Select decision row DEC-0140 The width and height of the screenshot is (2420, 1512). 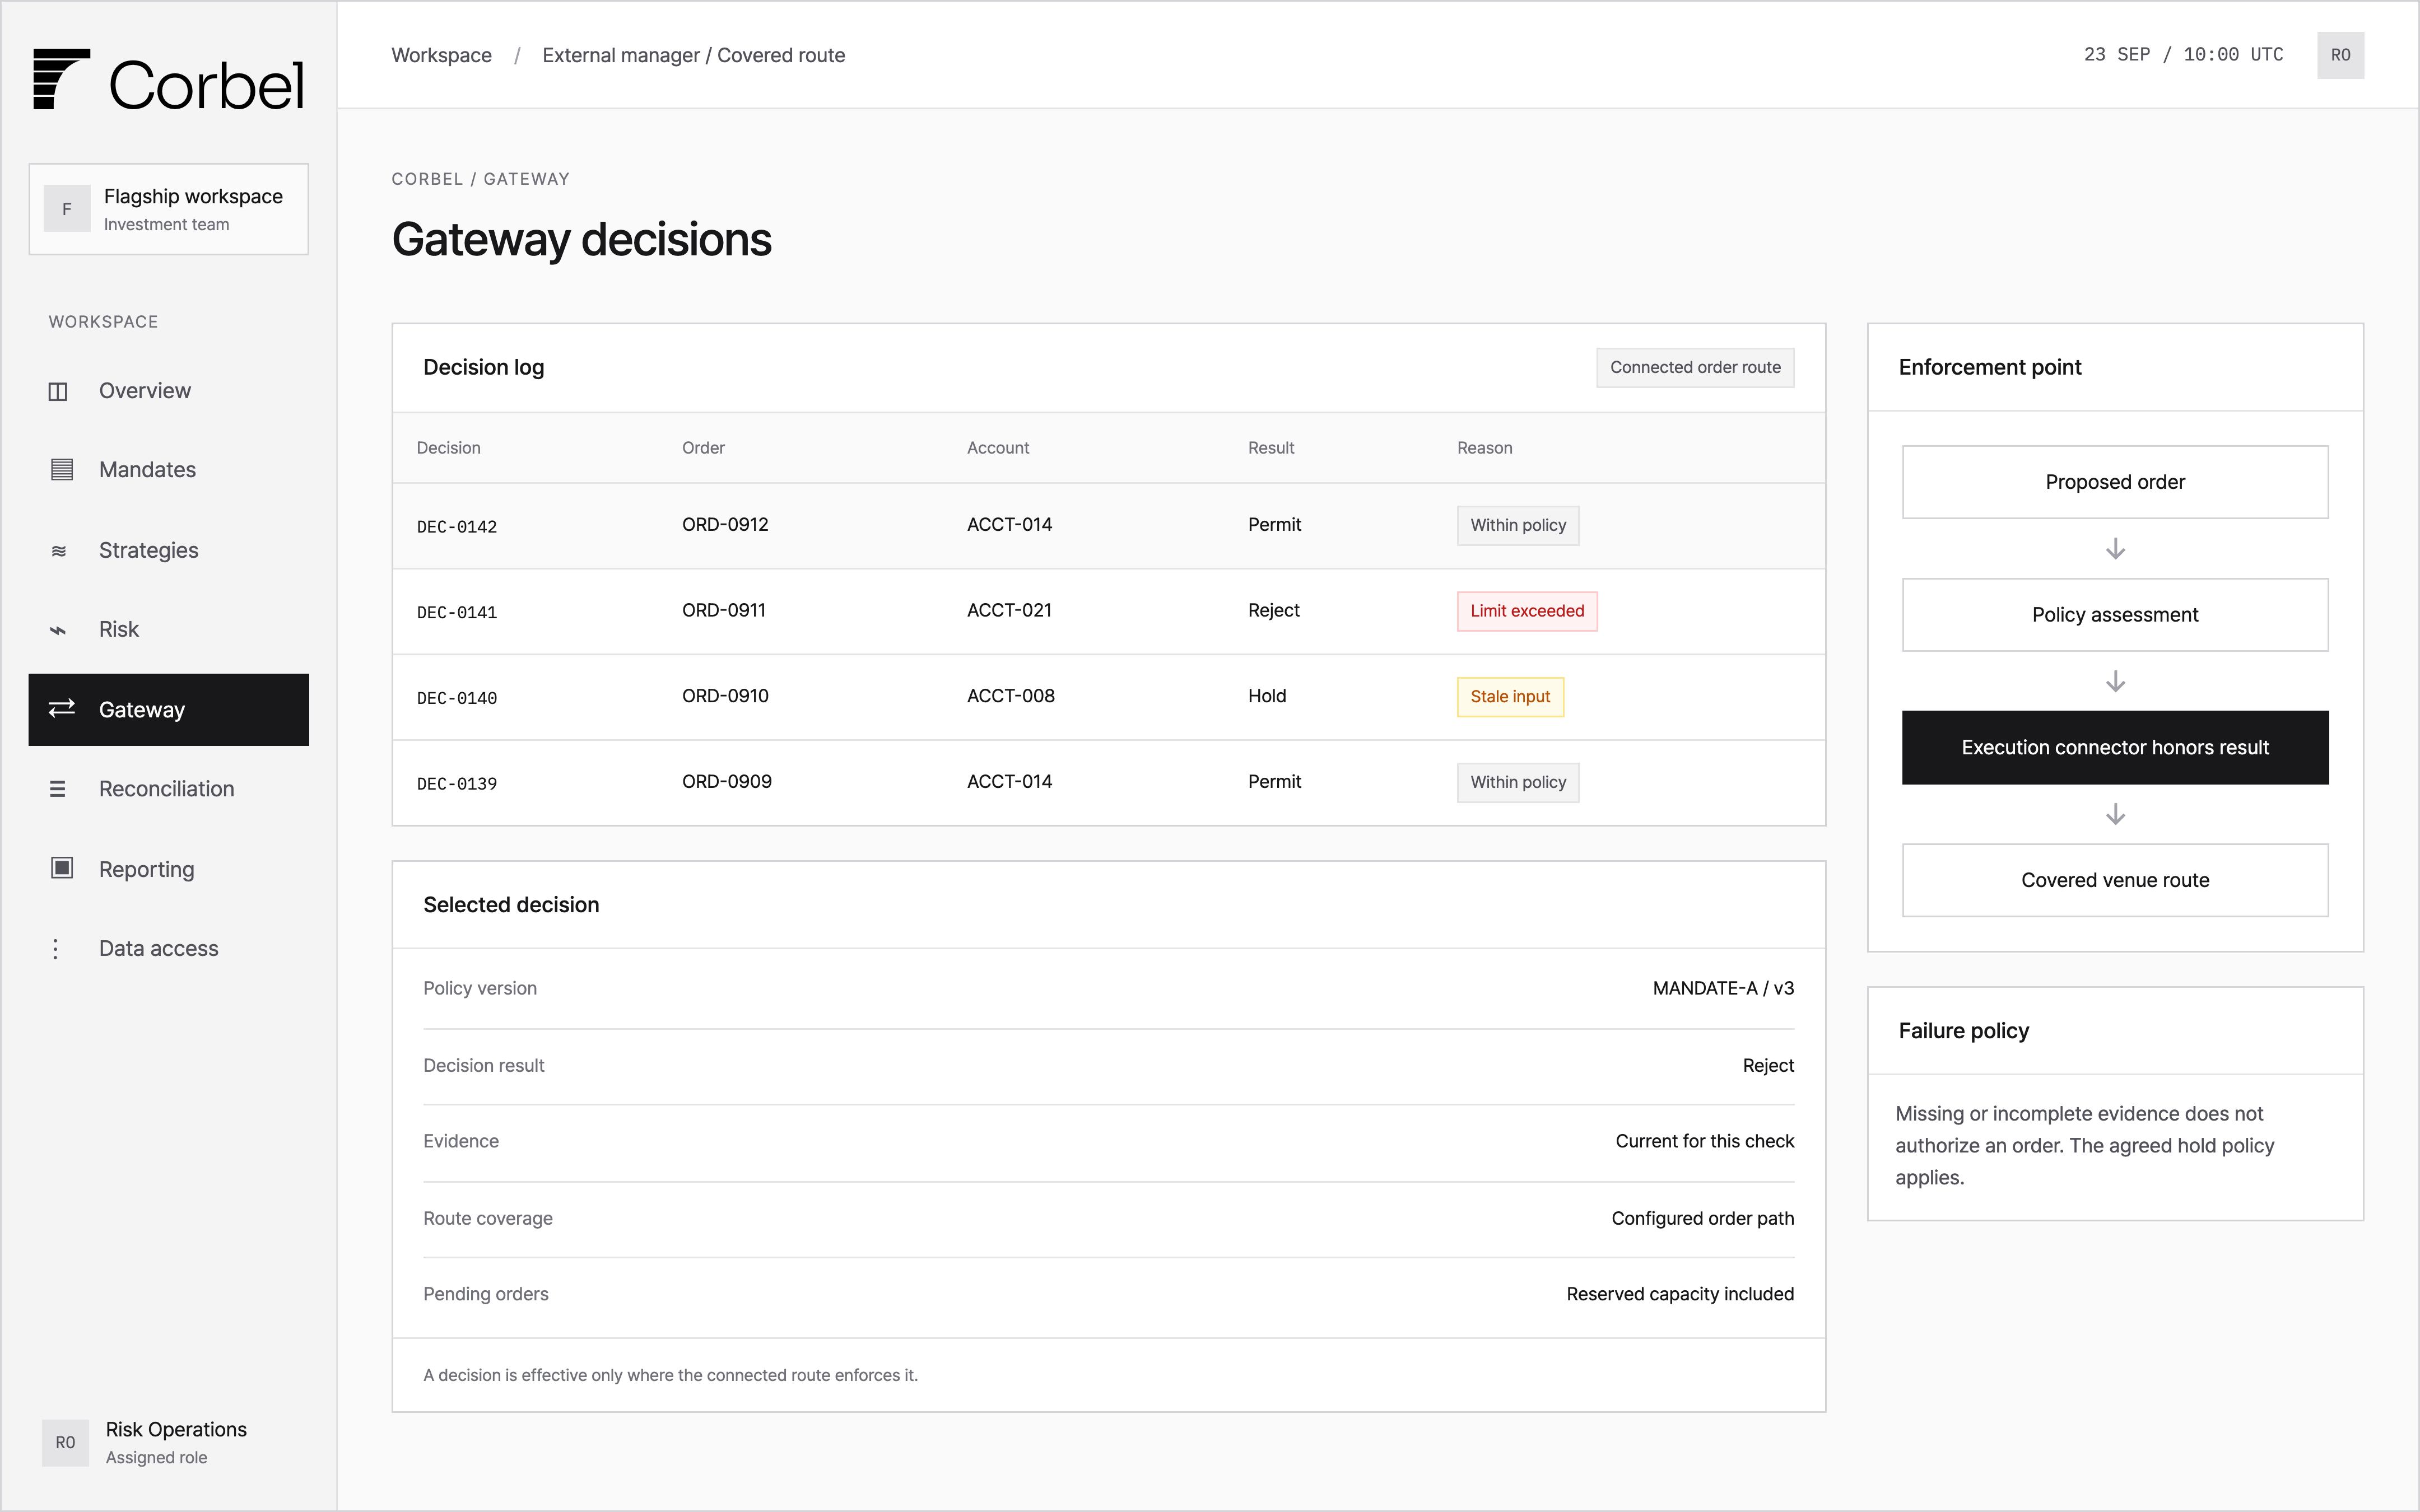pos(1108,697)
